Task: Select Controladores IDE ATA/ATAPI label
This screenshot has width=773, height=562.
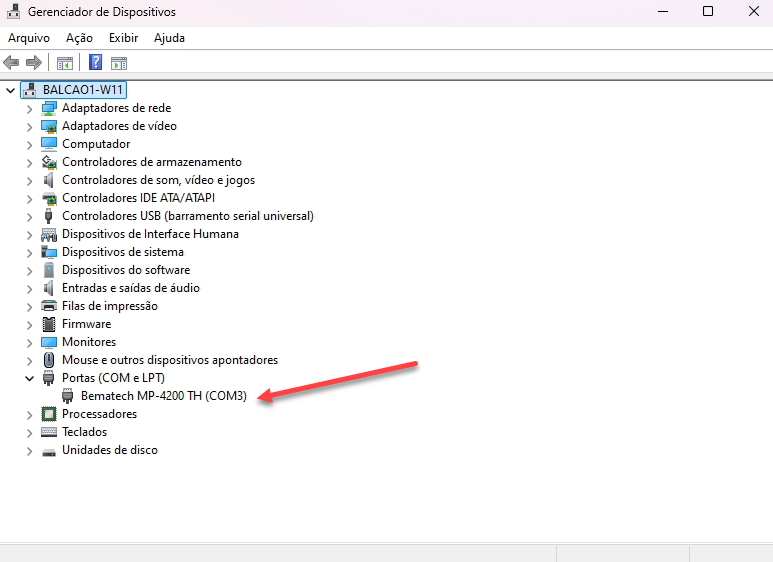Action: coord(139,198)
